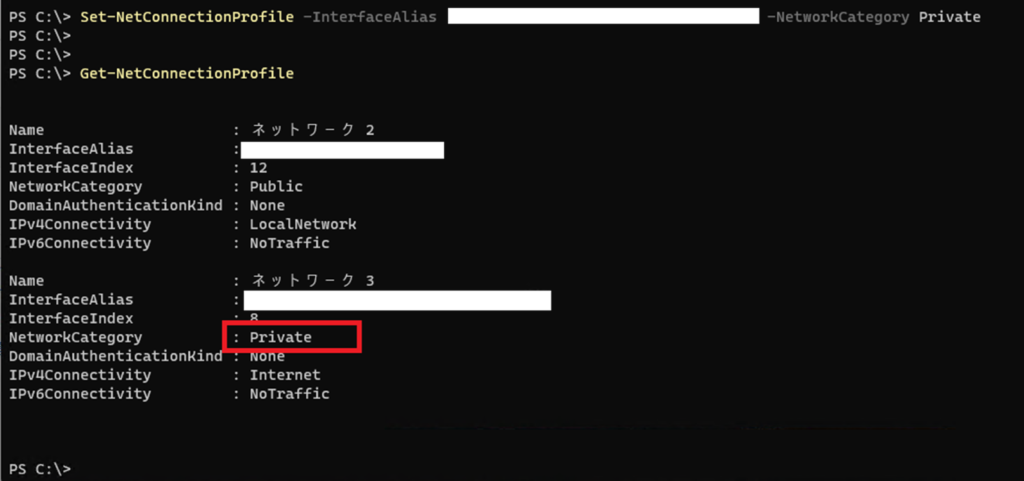1024x481 pixels.
Task: Click the NoTraffic value under ネットワーク 3
Action: pyautogui.click(x=289, y=394)
